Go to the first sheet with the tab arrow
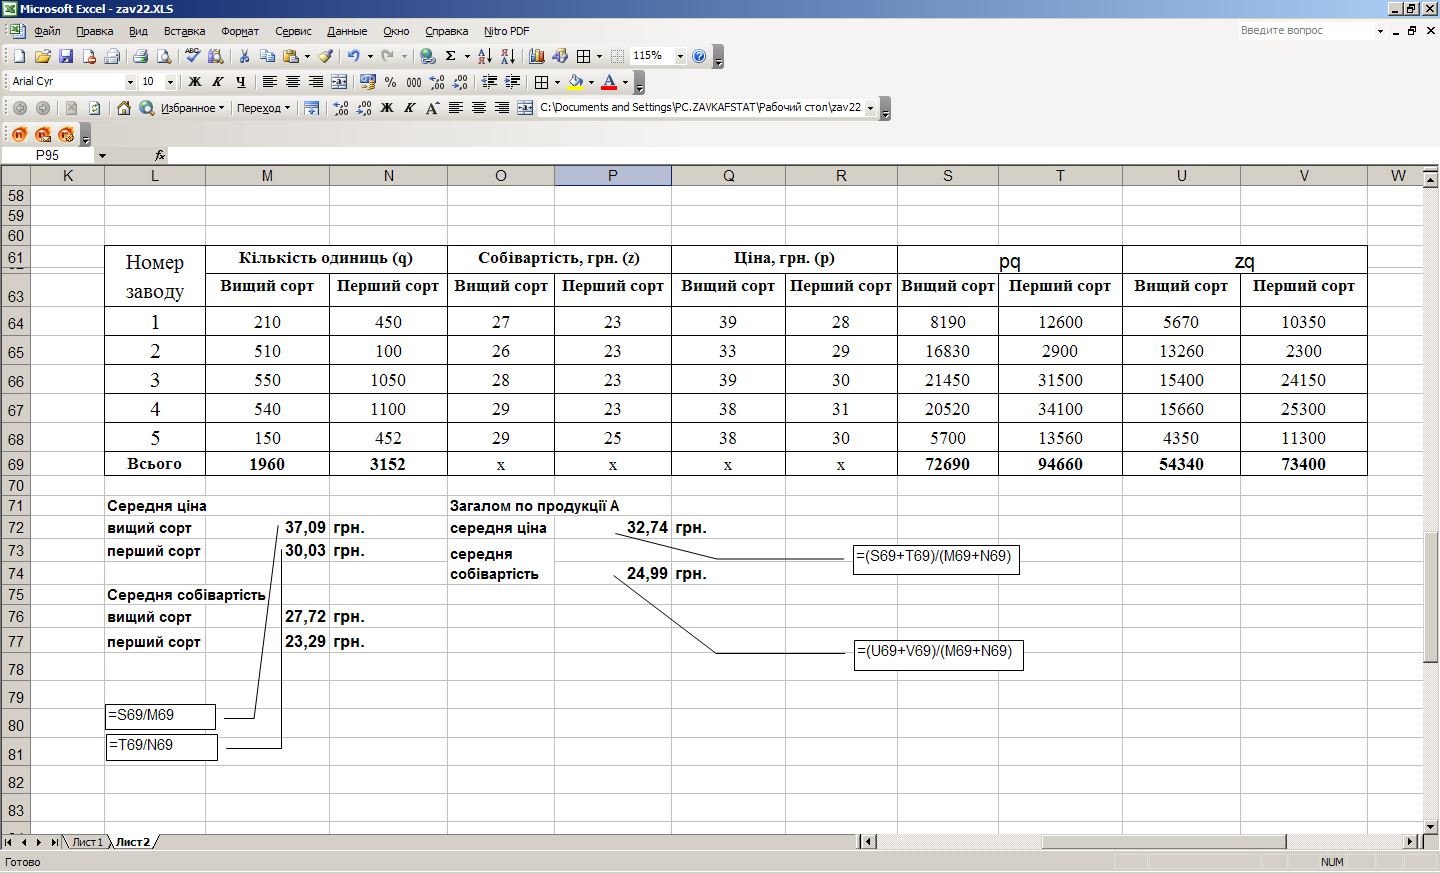1440x874 pixels. coord(9,842)
